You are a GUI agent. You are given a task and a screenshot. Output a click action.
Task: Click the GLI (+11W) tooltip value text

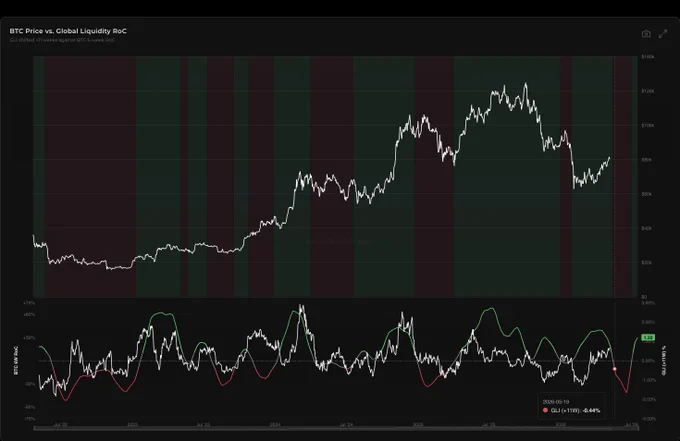(x=575, y=410)
